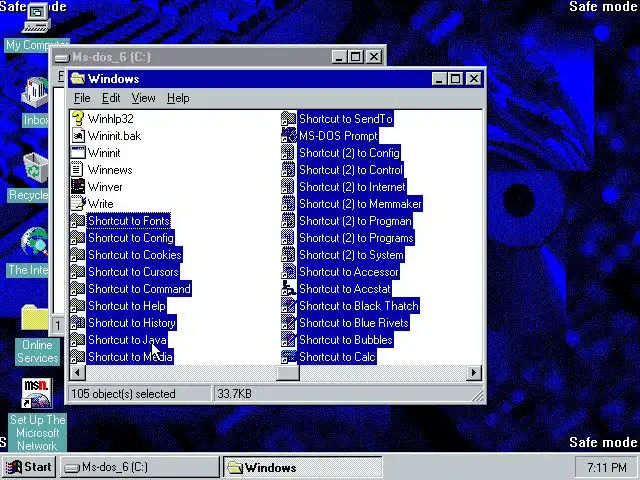Screen dimensions: 640x480
Task: Click the Shortcut to Accessor icon
Action: [x=289, y=272]
